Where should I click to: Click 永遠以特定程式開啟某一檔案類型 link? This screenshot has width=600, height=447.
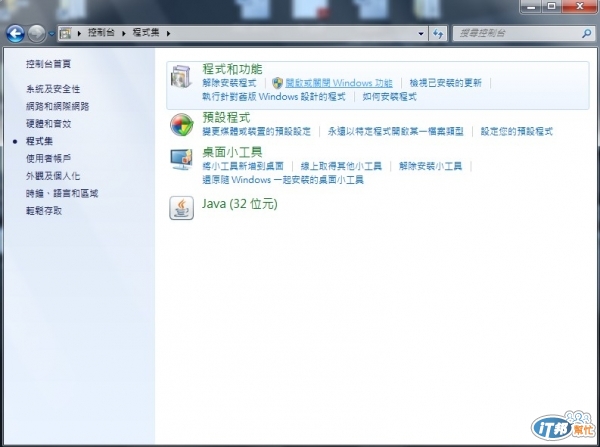point(396,132)
